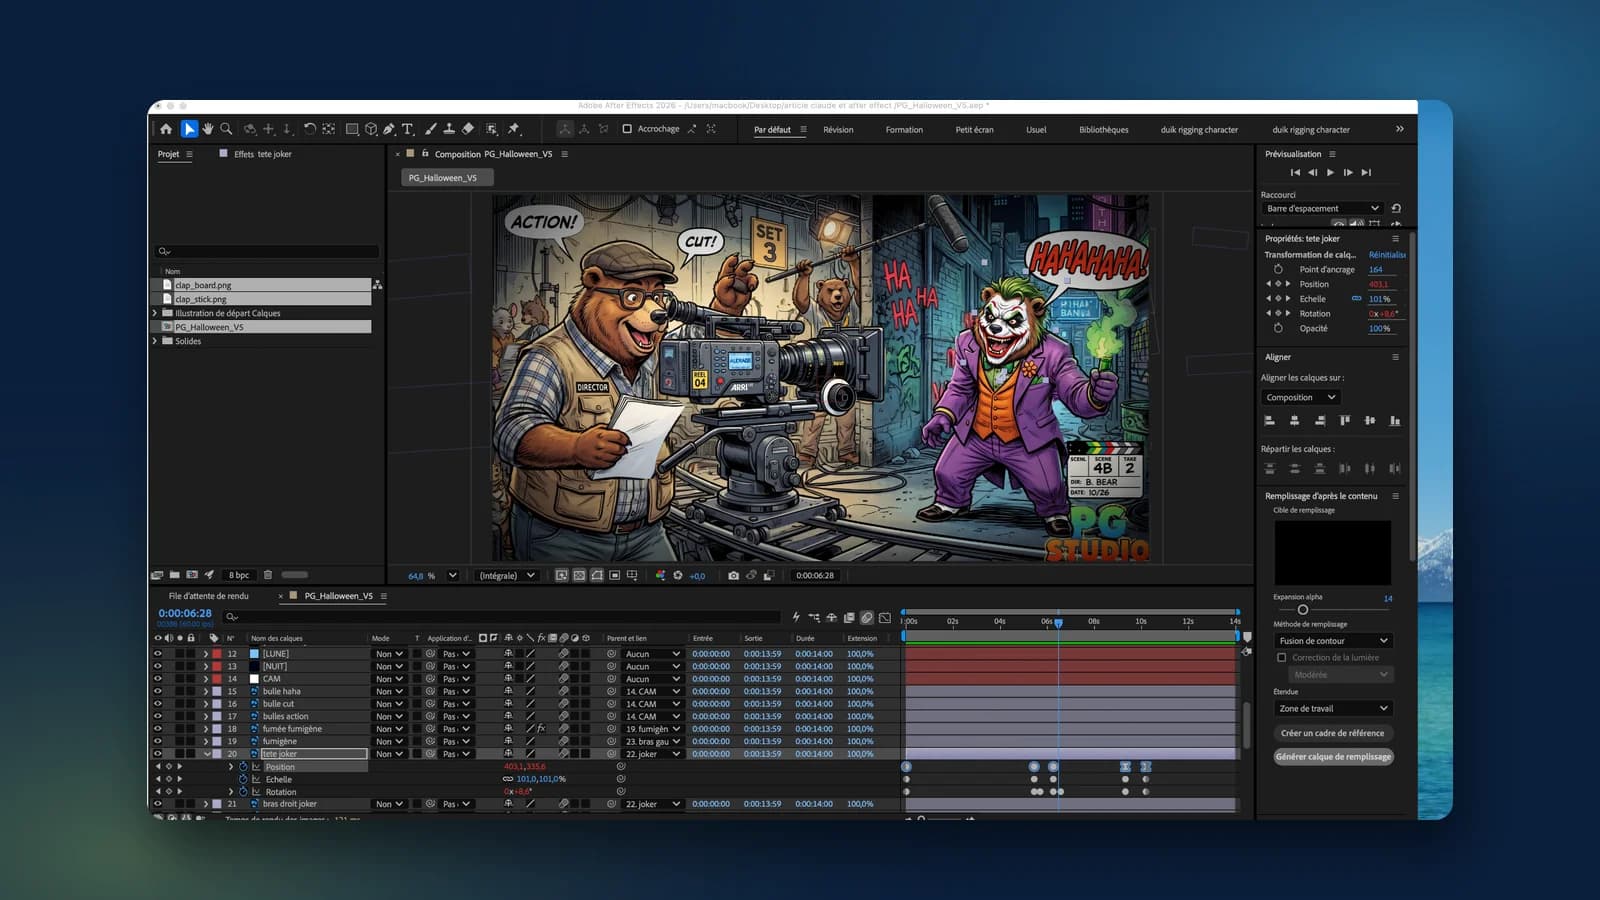1600x900 pixels.
Task: Go to the Home screen icon
Action: [x=166, y=129]
